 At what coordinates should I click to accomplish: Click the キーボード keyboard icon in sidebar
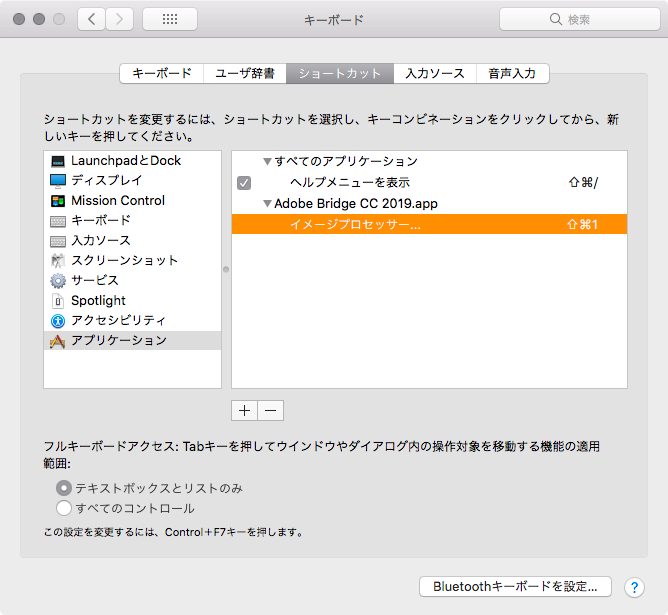58,221
